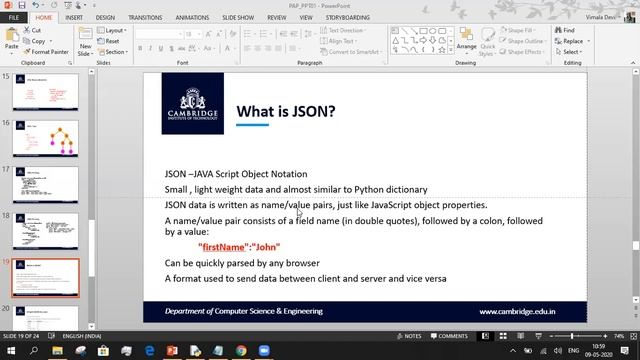This screenshot has width=640, height=360.
Task: Click spell check icon in status bar
Action: coord(51,336)
